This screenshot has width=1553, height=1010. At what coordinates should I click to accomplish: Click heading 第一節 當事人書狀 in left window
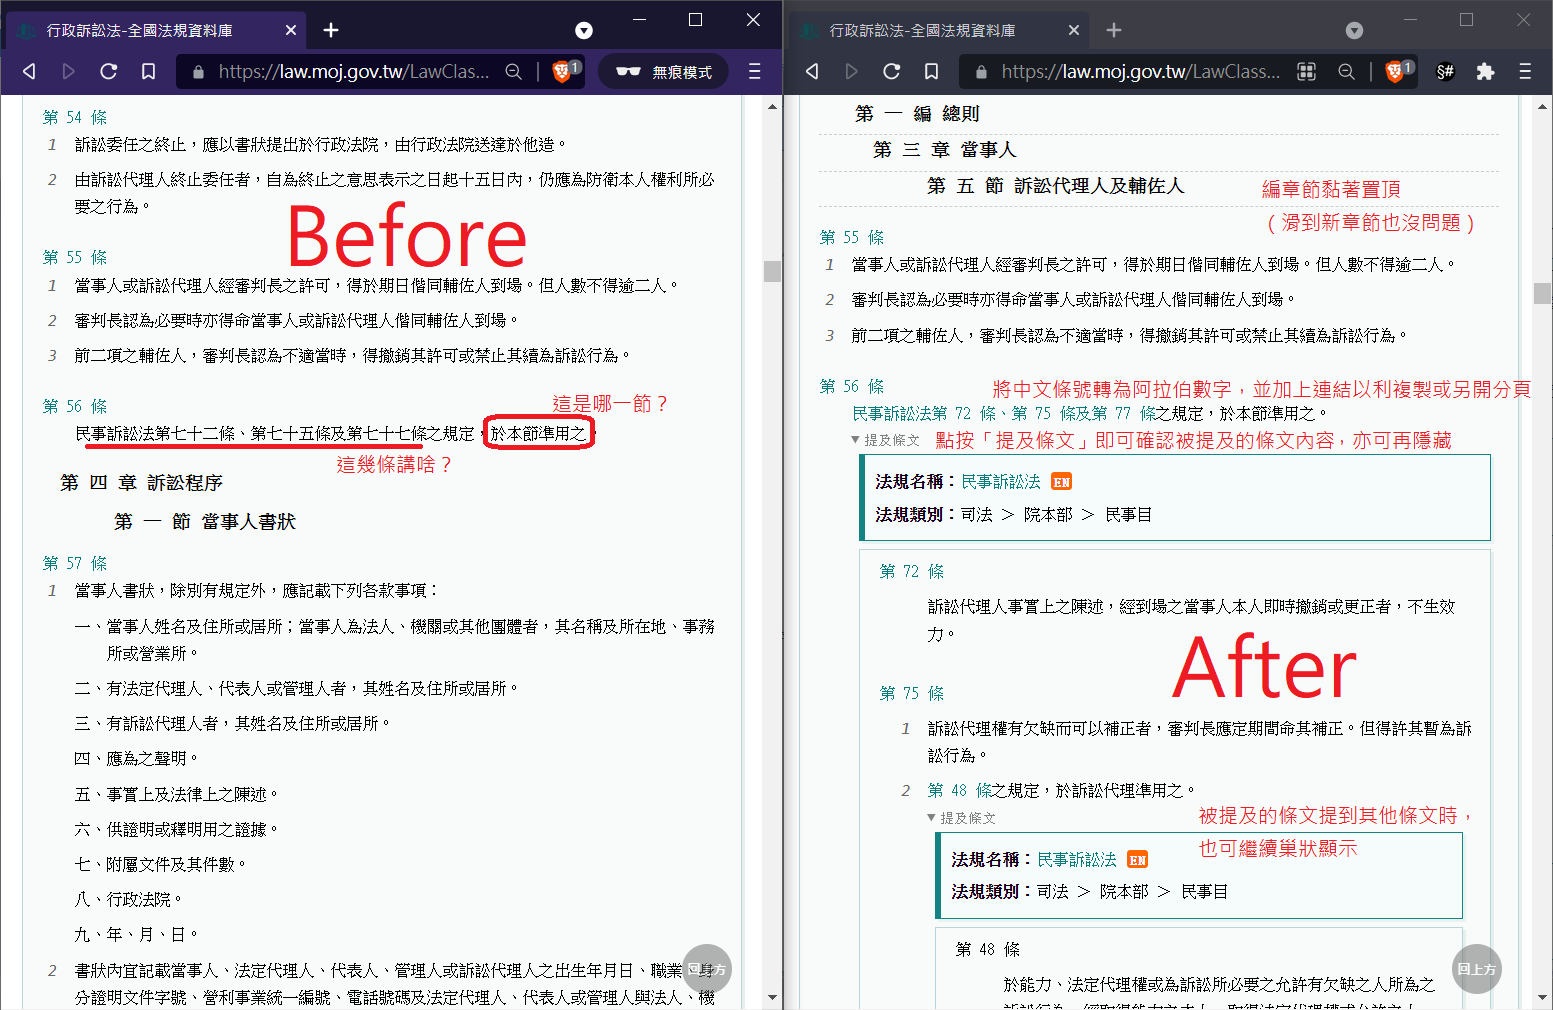pos(205,522)
